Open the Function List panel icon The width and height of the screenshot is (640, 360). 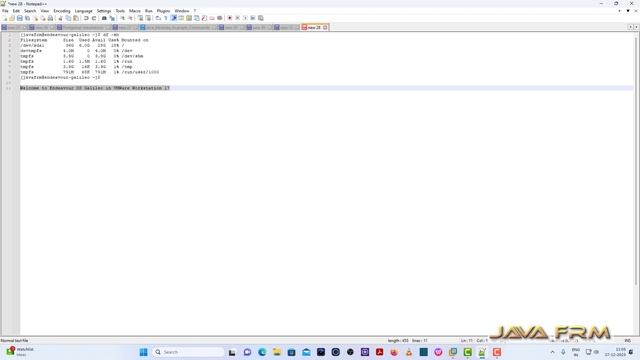point(204,18)
